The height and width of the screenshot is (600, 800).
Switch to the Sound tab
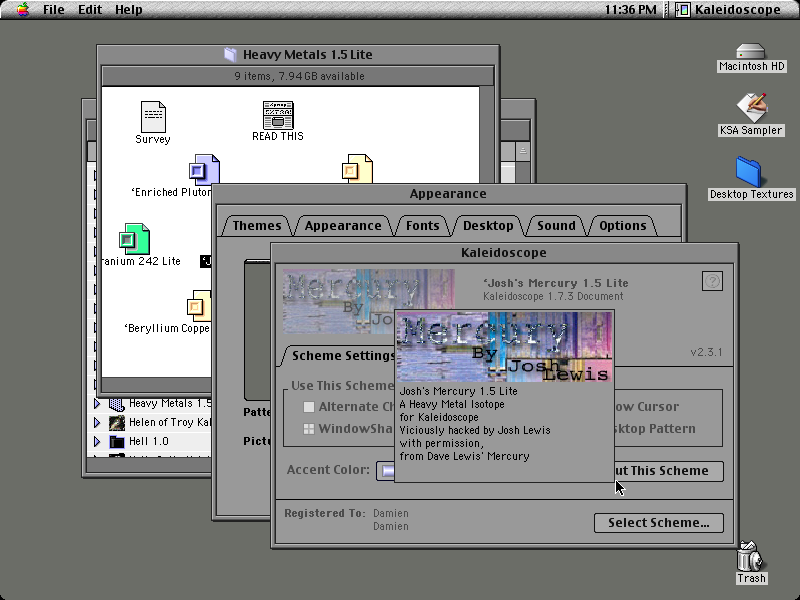[556, 226]
